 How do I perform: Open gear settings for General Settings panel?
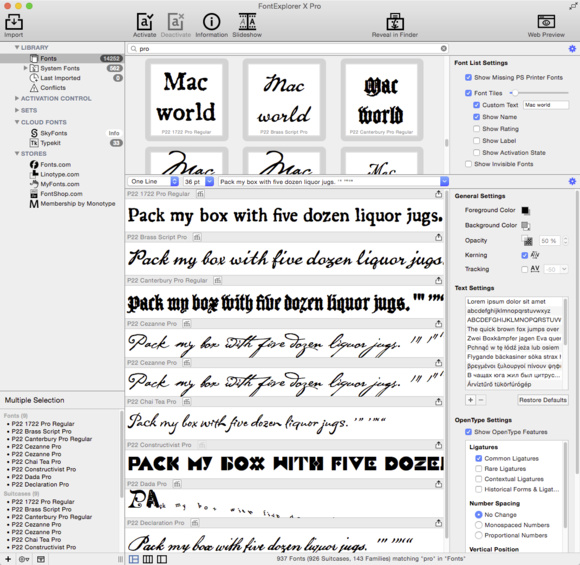572,181
